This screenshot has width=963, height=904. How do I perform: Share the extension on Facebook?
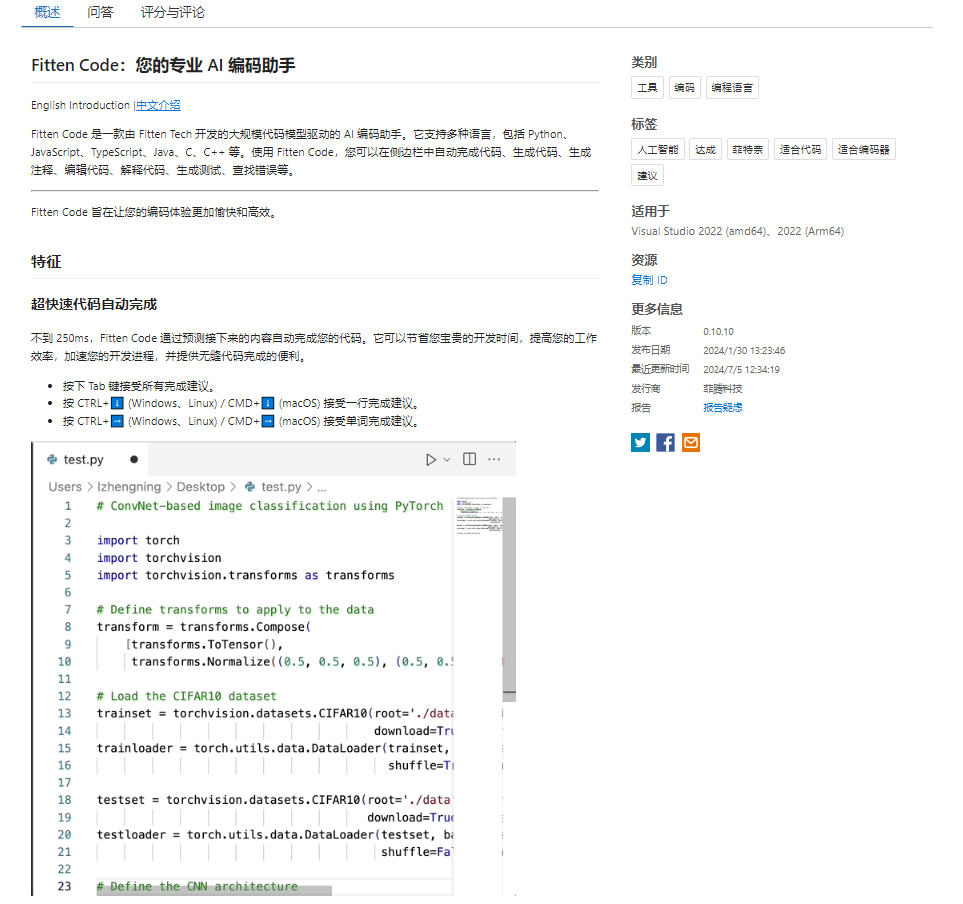tap(665, 442)
